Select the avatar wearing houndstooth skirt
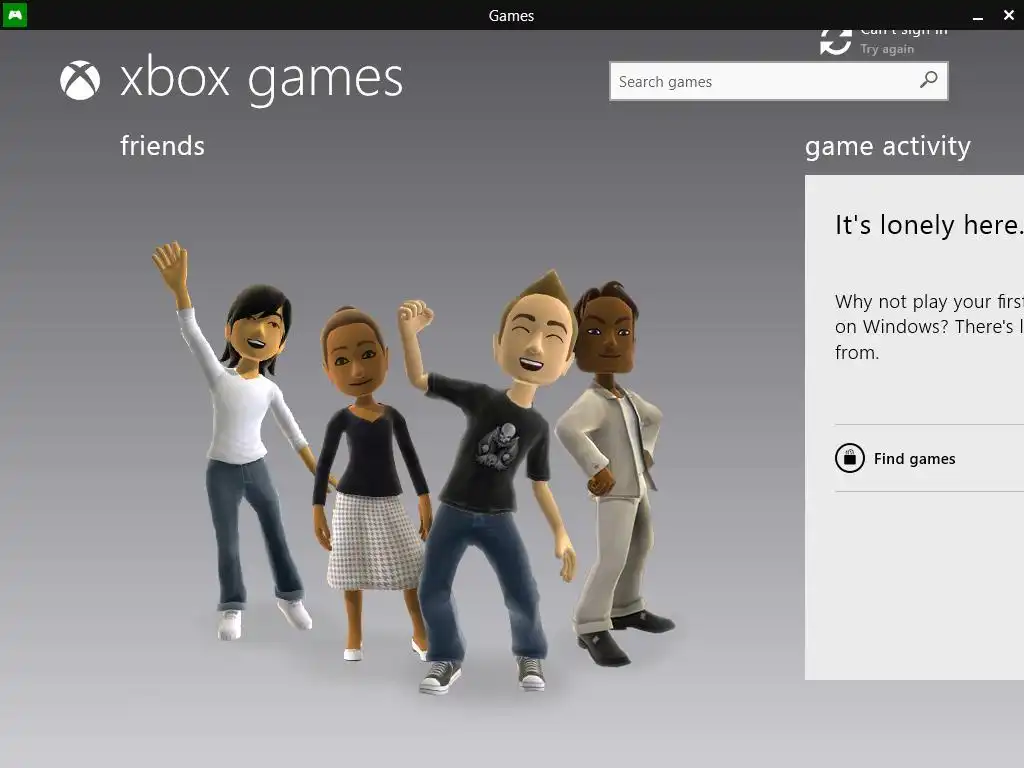1024x768 pixels. coord(372,483)
